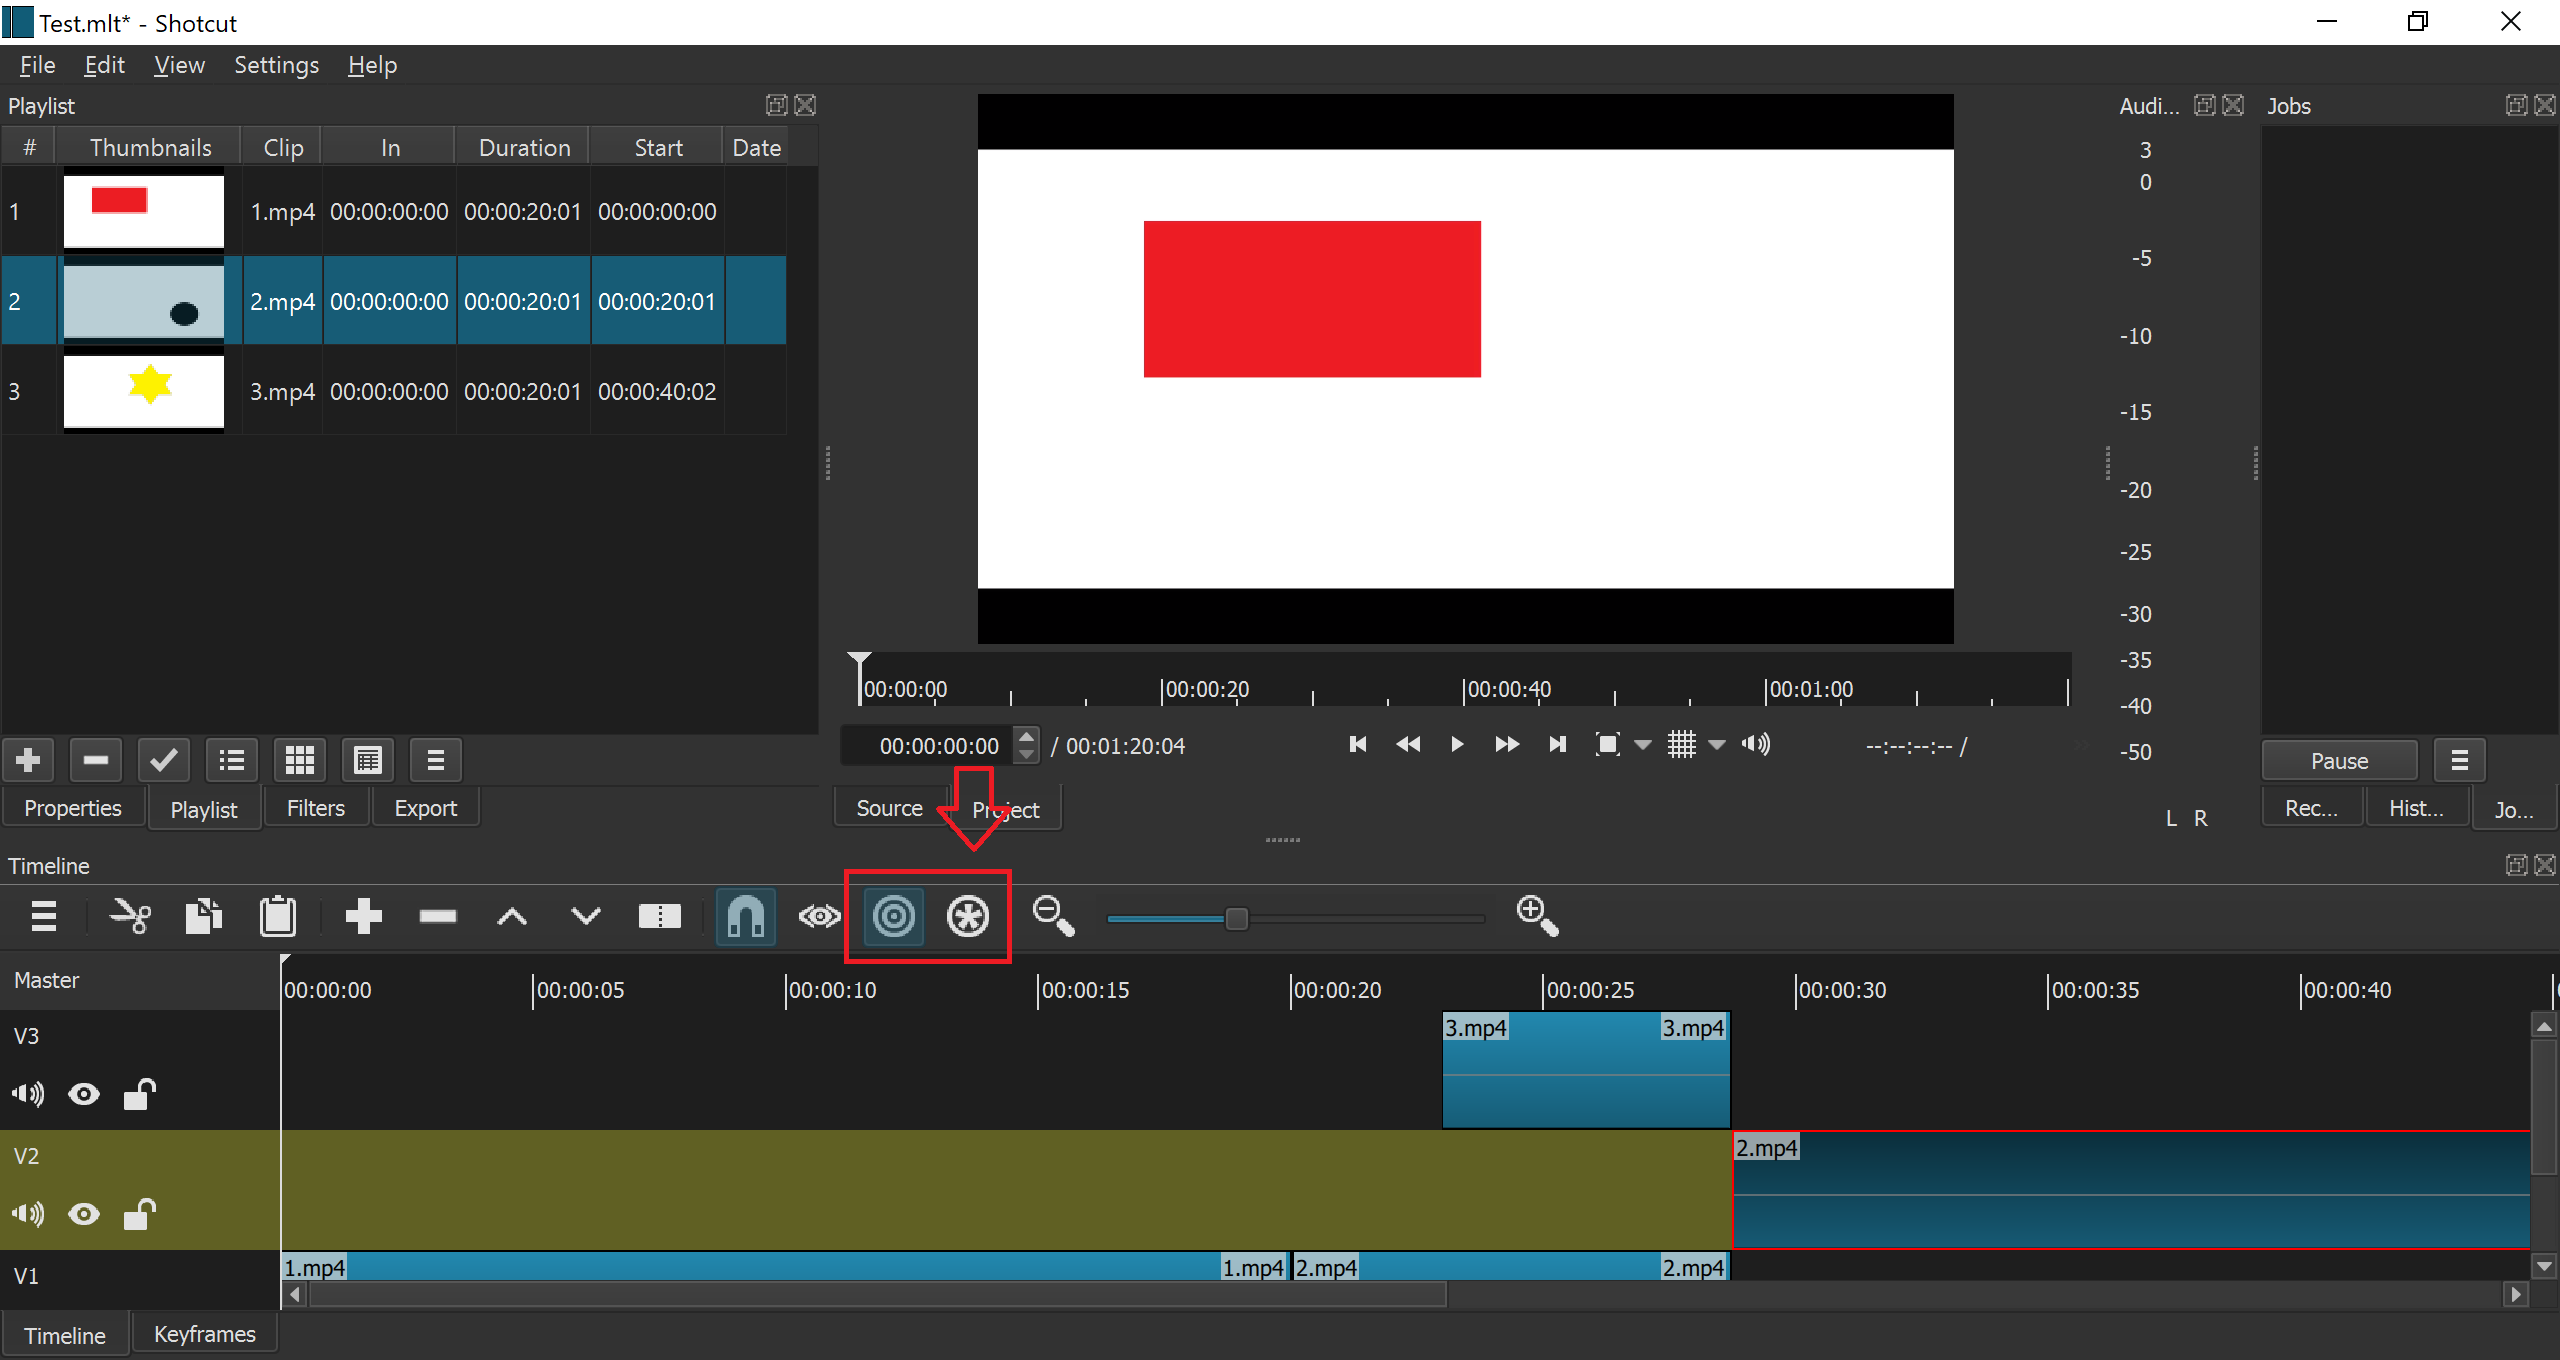This screenshot has width=2560, height=1360.
Task: Switch to the Keyframes tab
Action: tap(205, 1334)
